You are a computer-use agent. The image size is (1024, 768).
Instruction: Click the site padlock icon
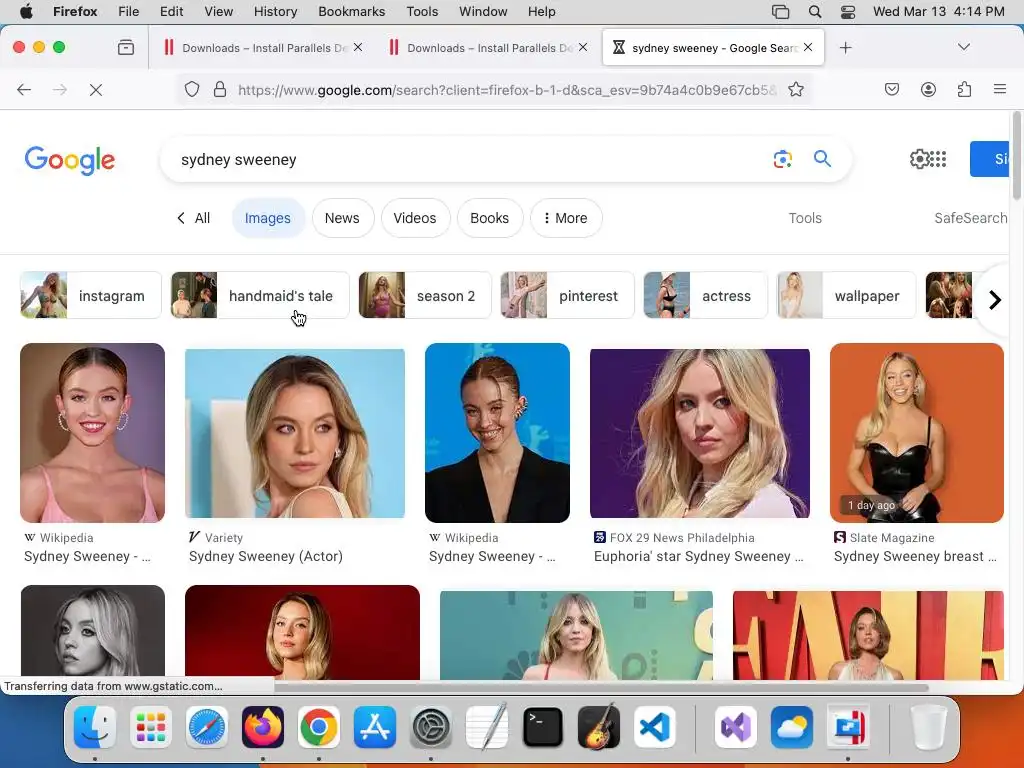coord(220,89)
